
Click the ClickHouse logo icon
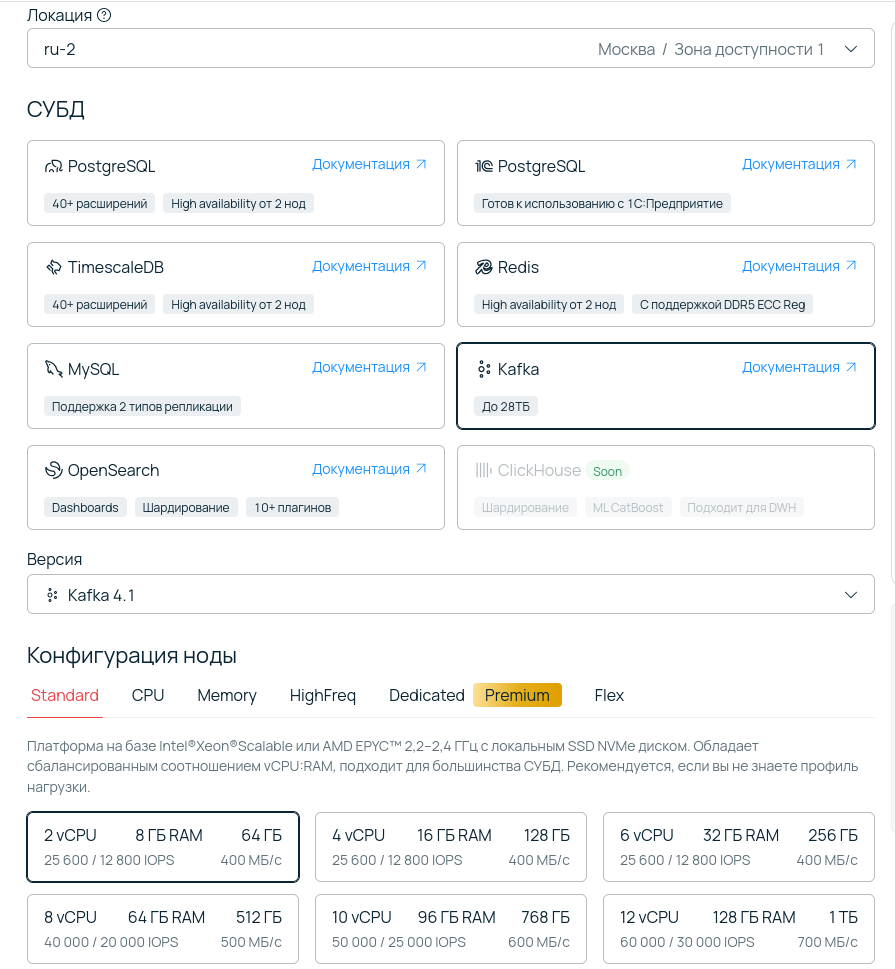point(483,470)
